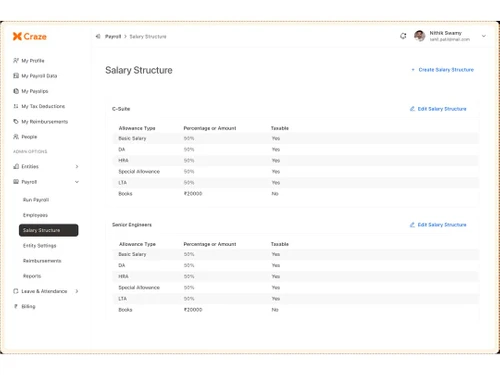Click the Senior Engineers section heading
Viewport: 500px width, 375px height.
[x=132, y=225]
